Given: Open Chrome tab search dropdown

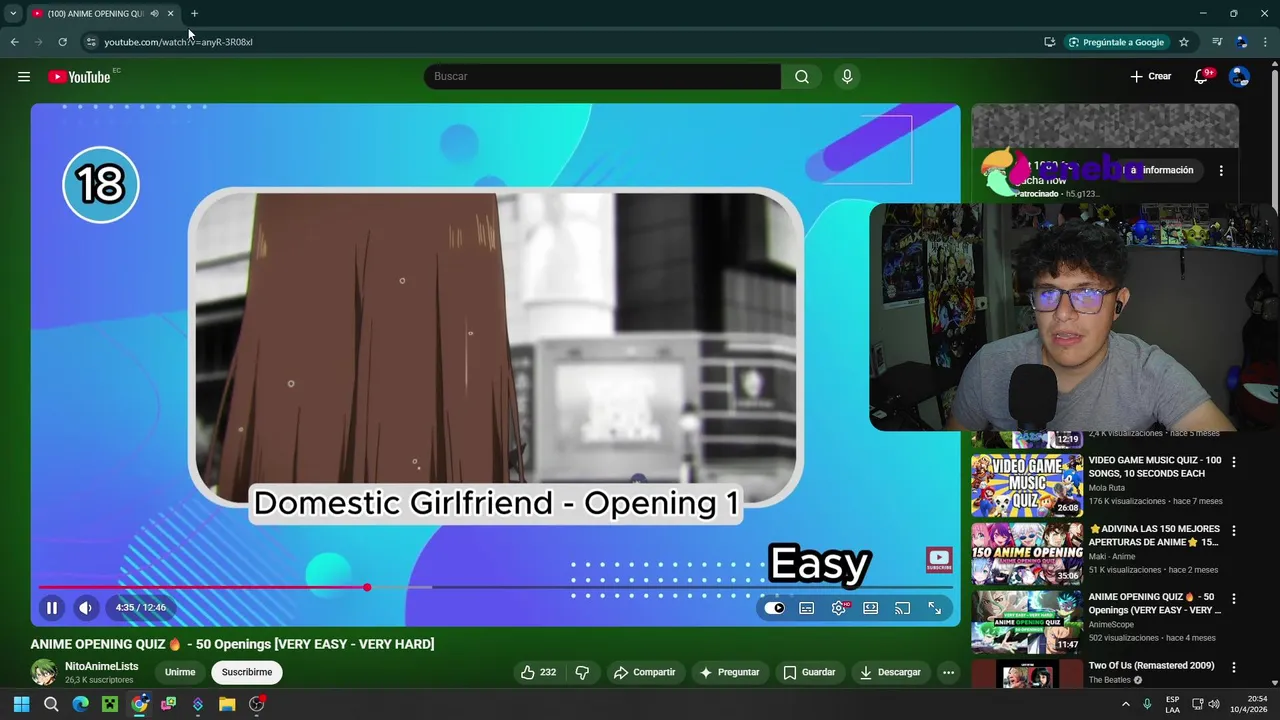Looking at the screenshot, I should [x=13, y=14].
